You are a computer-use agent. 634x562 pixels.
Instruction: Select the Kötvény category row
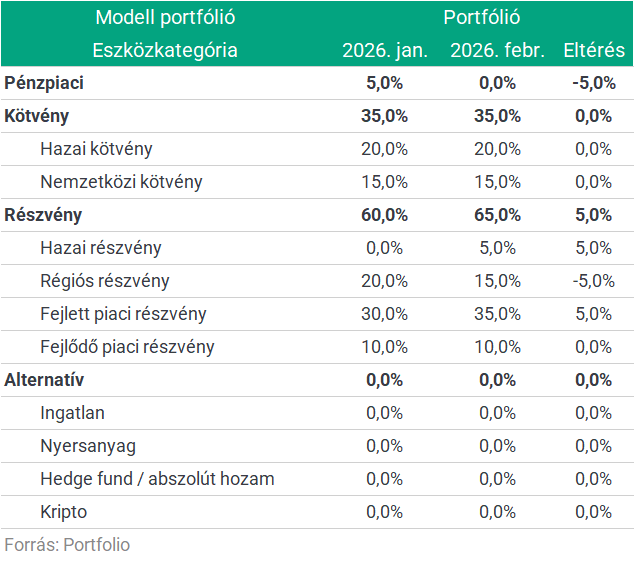pyautogui.click(x=37, y=116)
